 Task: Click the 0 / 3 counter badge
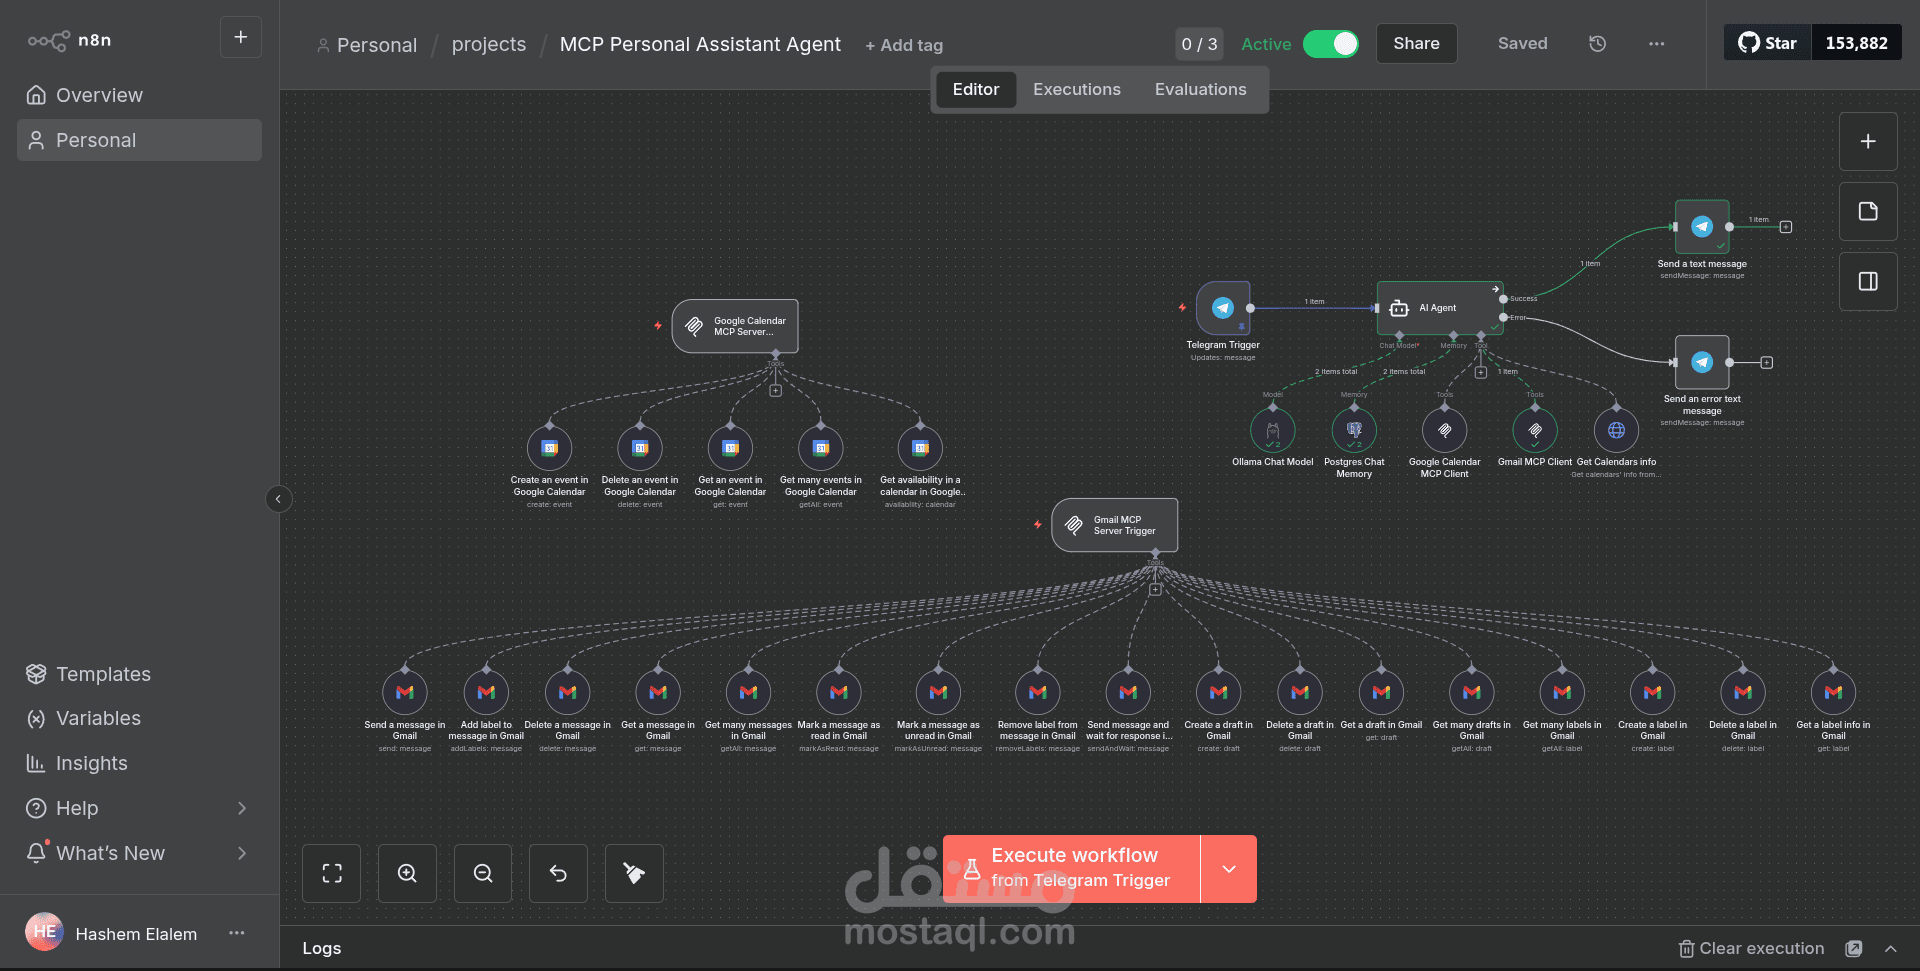pyautogui.click(x=1199, y=44)
